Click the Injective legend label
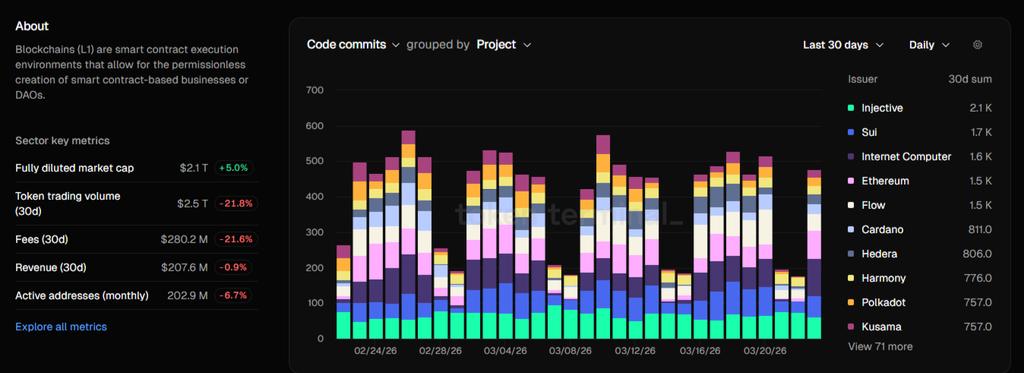This screenshot has height=373, width=1024. point(882,108)
